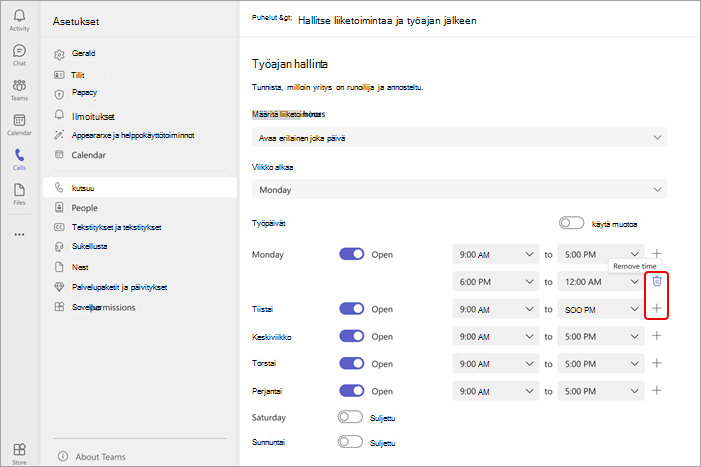Image resolution: width=701 pixels, height=467 pixels.
Task: Add a time slot for Monday
Action: [656, 254]
